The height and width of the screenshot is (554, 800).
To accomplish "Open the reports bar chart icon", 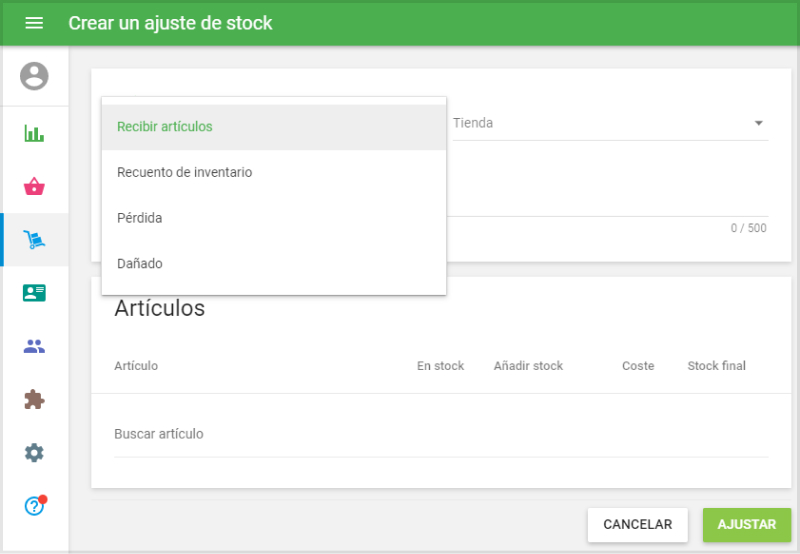I will 34,133.
